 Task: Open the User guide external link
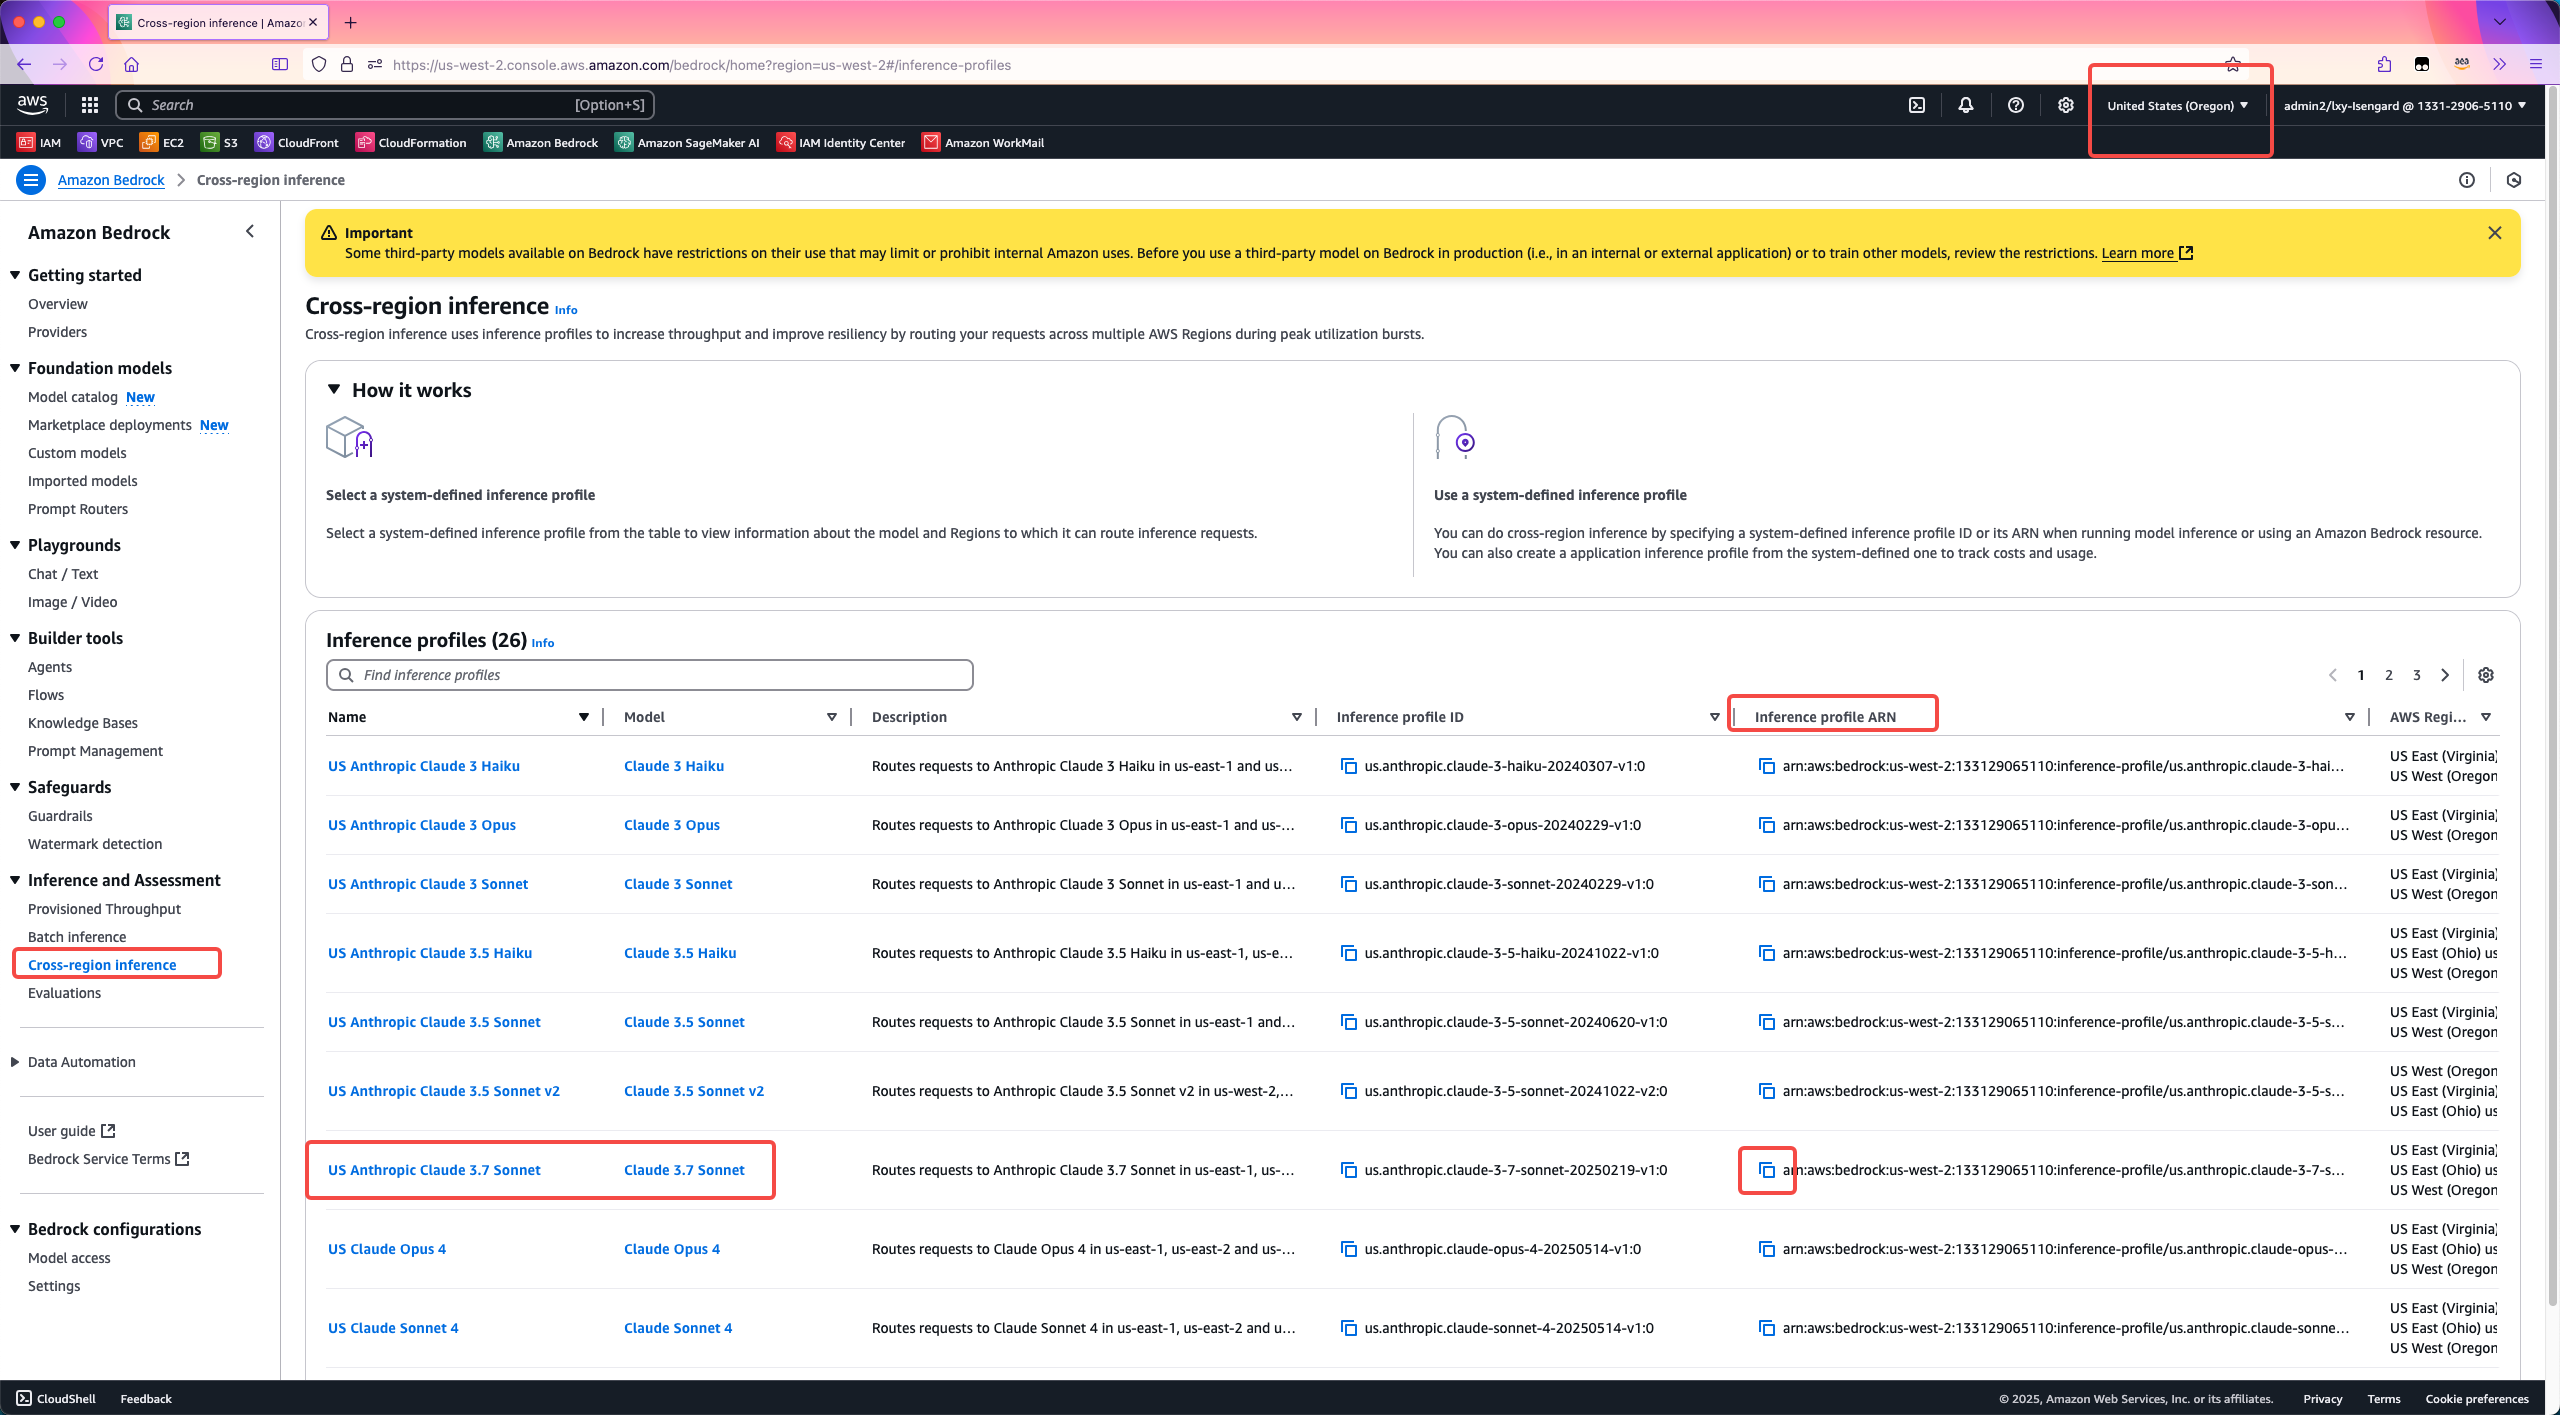point(72,1131)
